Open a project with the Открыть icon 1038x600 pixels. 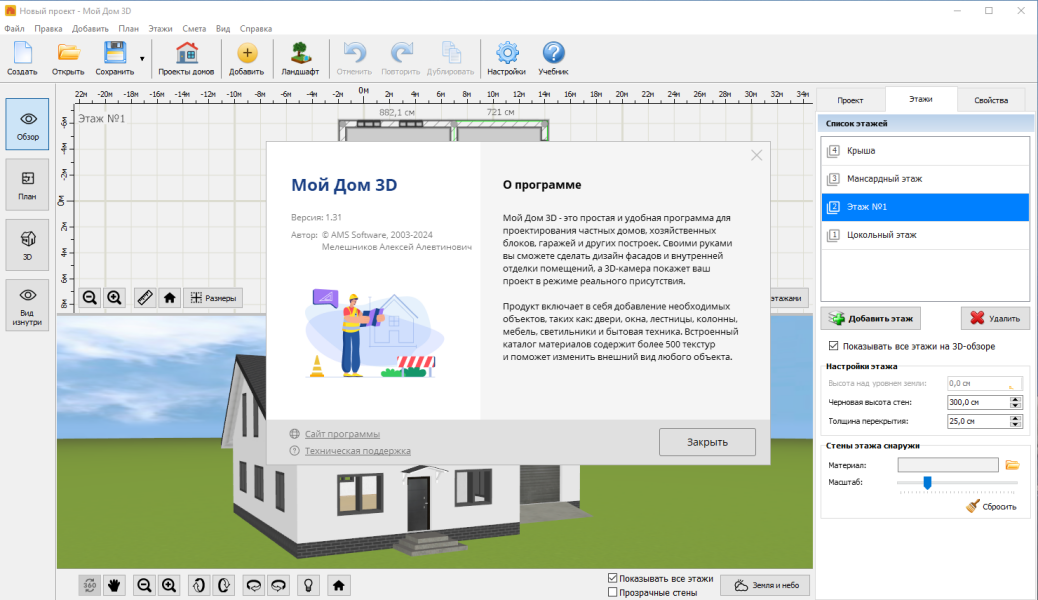[x=68, y=58]
